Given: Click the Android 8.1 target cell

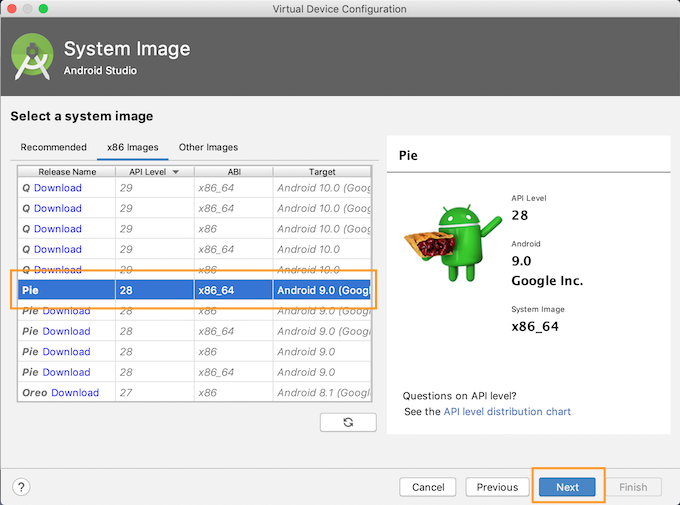Looking at the screenshot, I should pyautogui.click(x=322, y=392).
